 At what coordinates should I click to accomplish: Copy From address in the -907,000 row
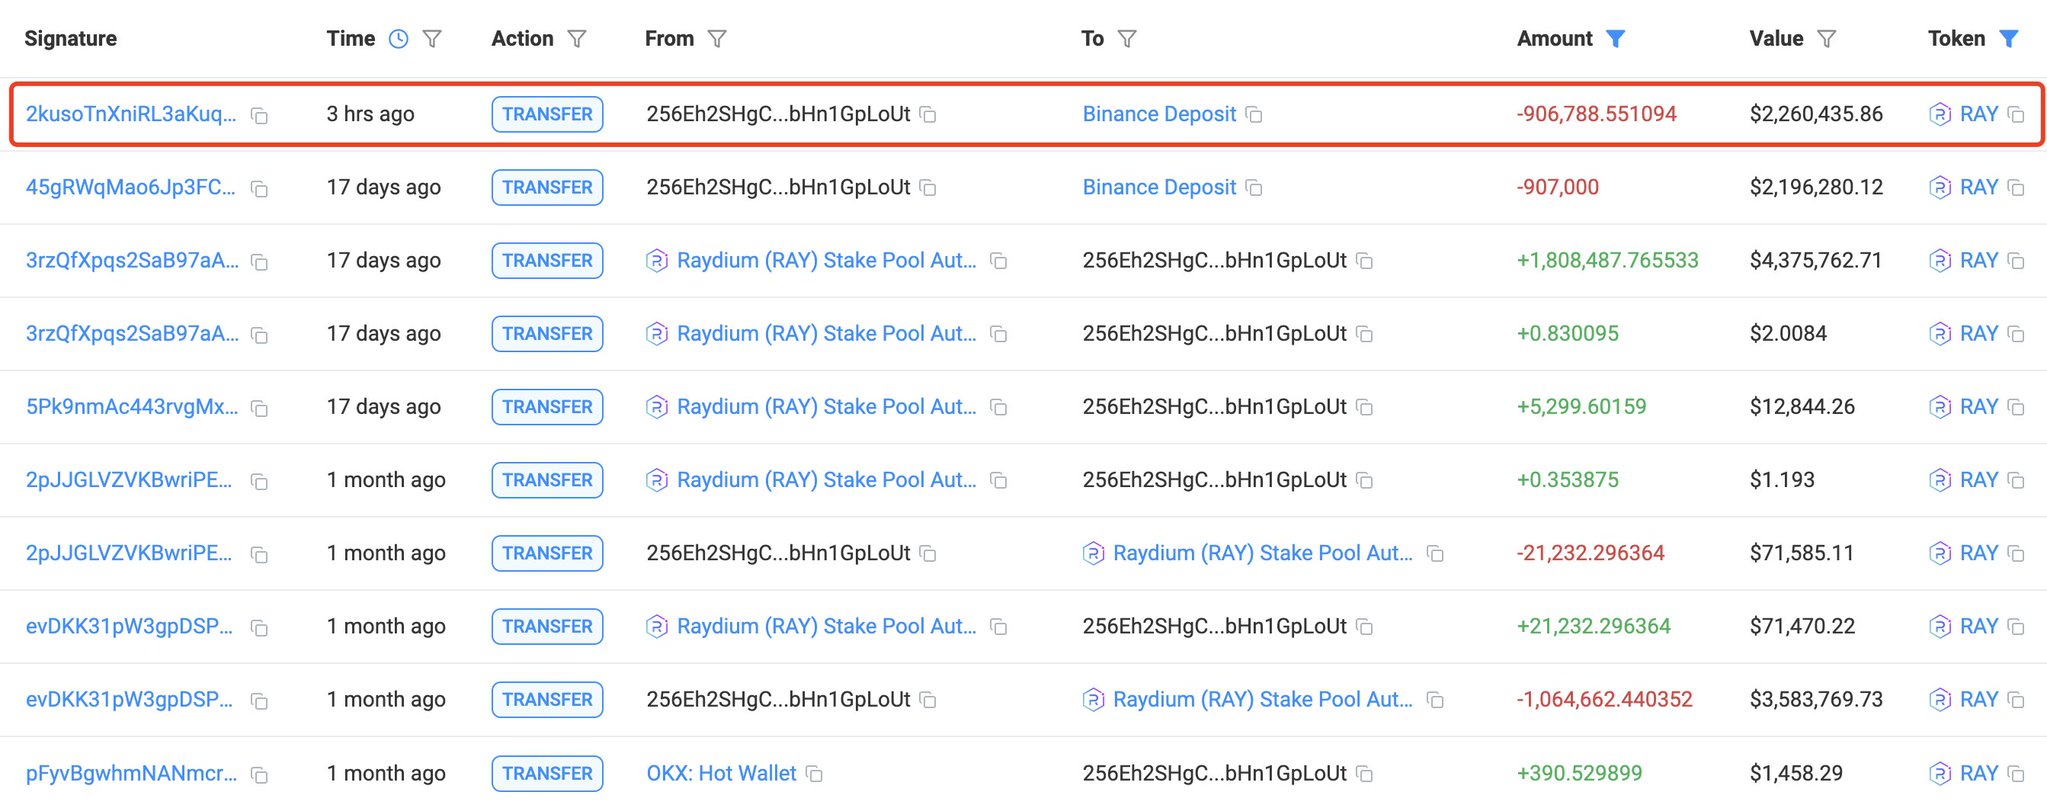(928, 188)
